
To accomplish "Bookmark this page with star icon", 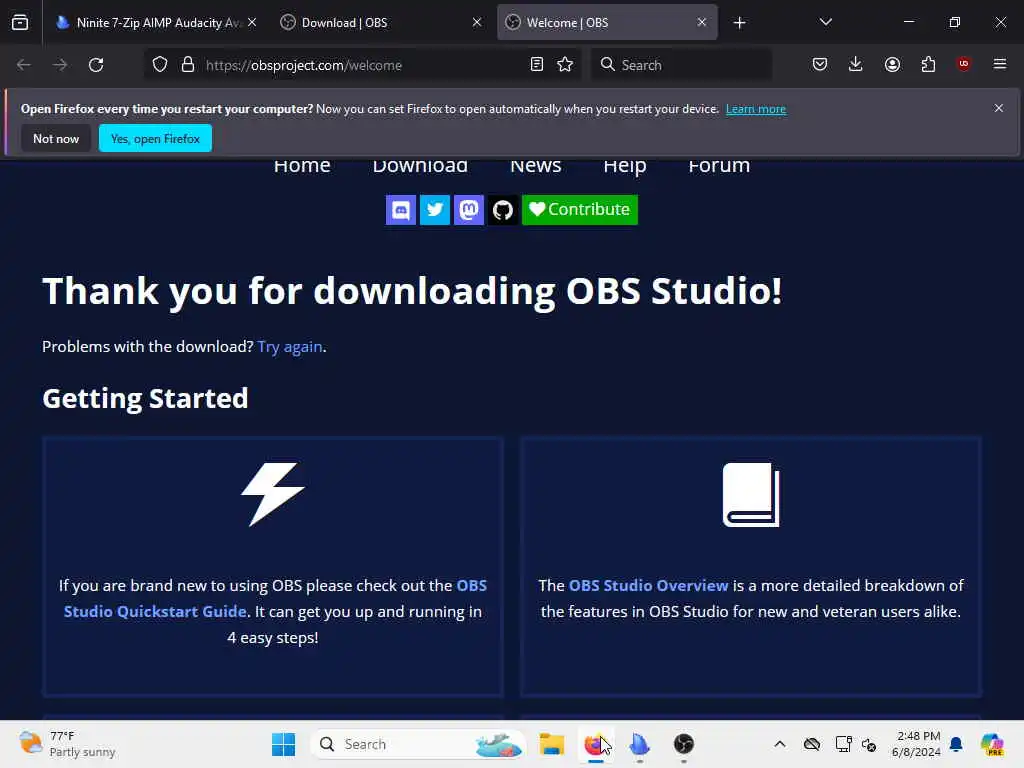I will pos(566,65).
